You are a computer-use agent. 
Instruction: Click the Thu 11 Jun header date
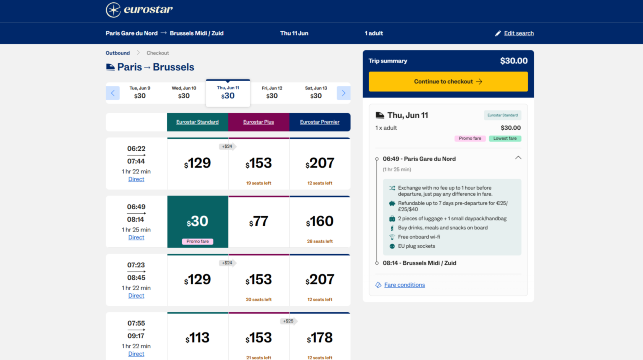[294, 33]
